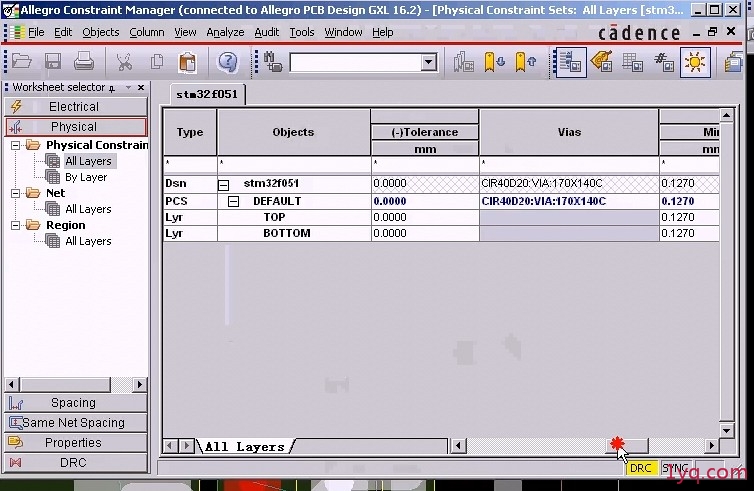Toggle the sun analysis mode icon
This screenshot has width=754, height=491.
click(x=695, y=63)
